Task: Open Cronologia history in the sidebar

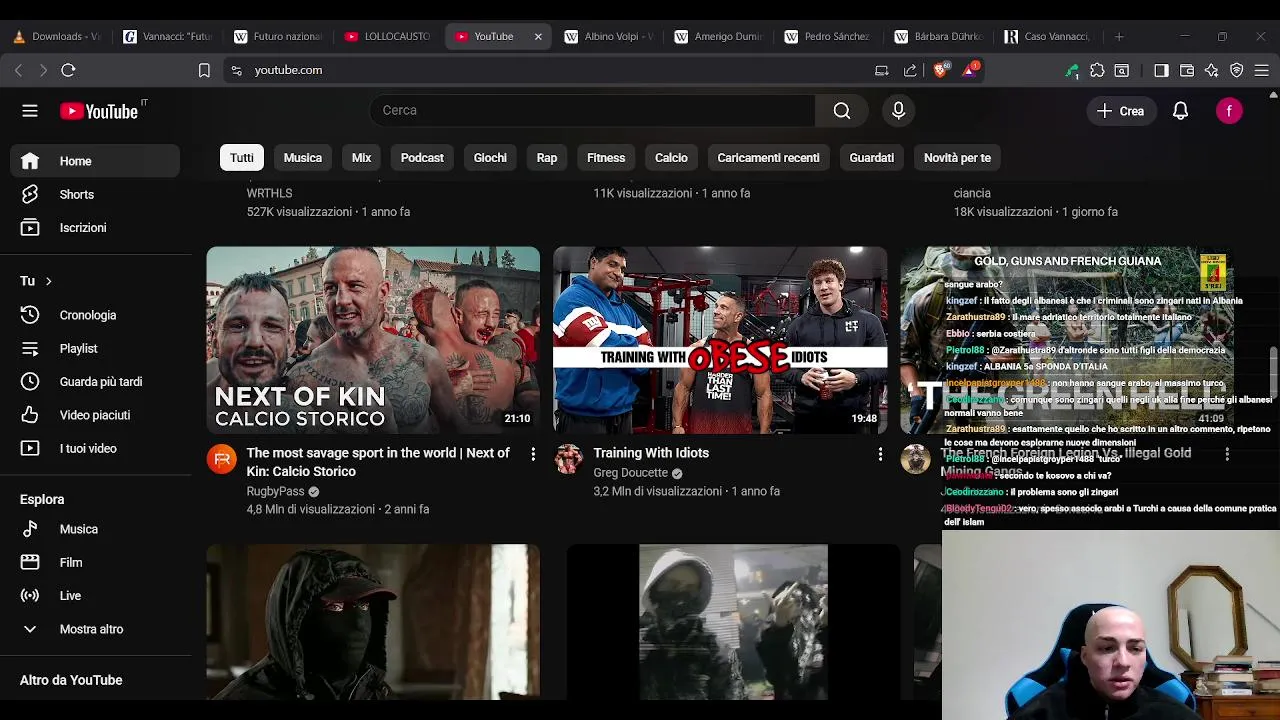Action: pos(95,315)
